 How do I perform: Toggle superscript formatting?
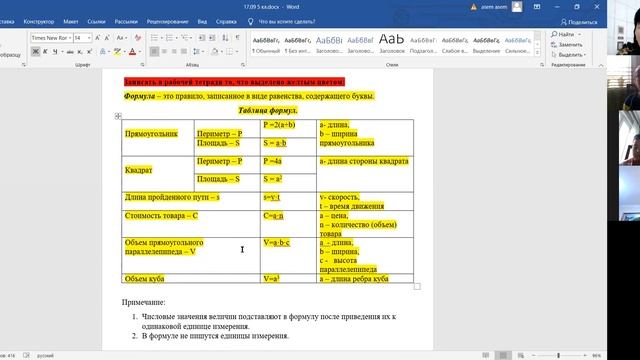[x=89, y=51]
